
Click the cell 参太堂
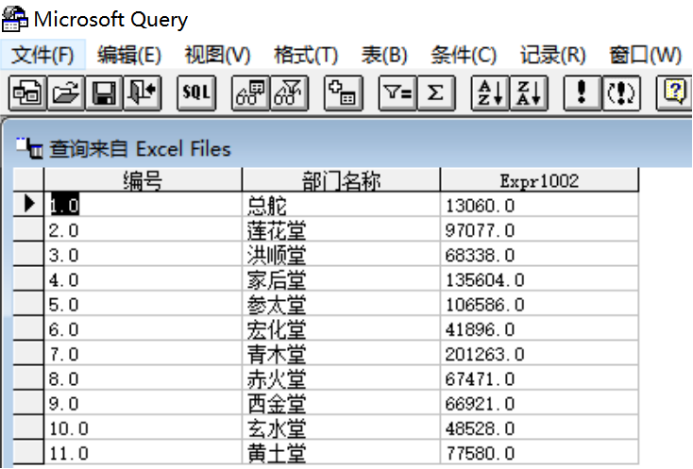pos(341,304)
